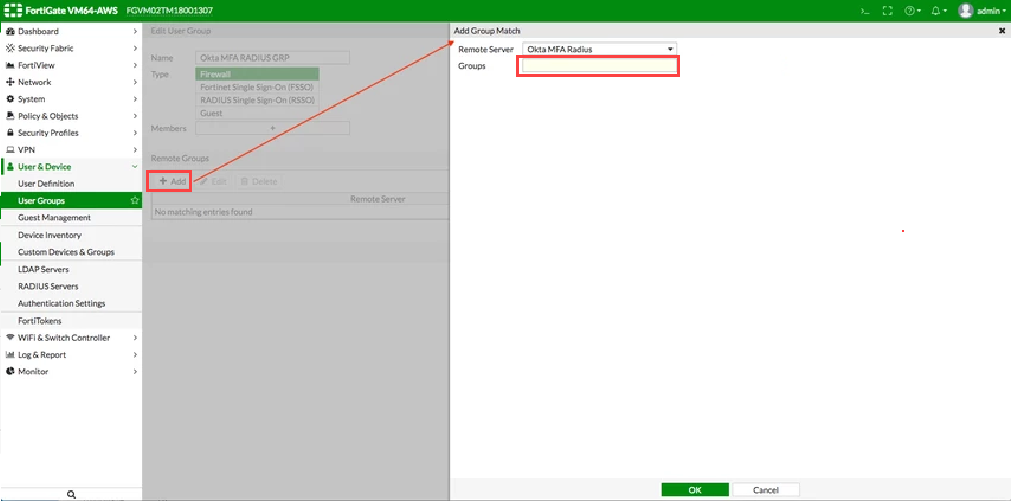Click the sidebar search magnifier icon
Viewport: 1011px width, 501px height.
click(71, 494)
